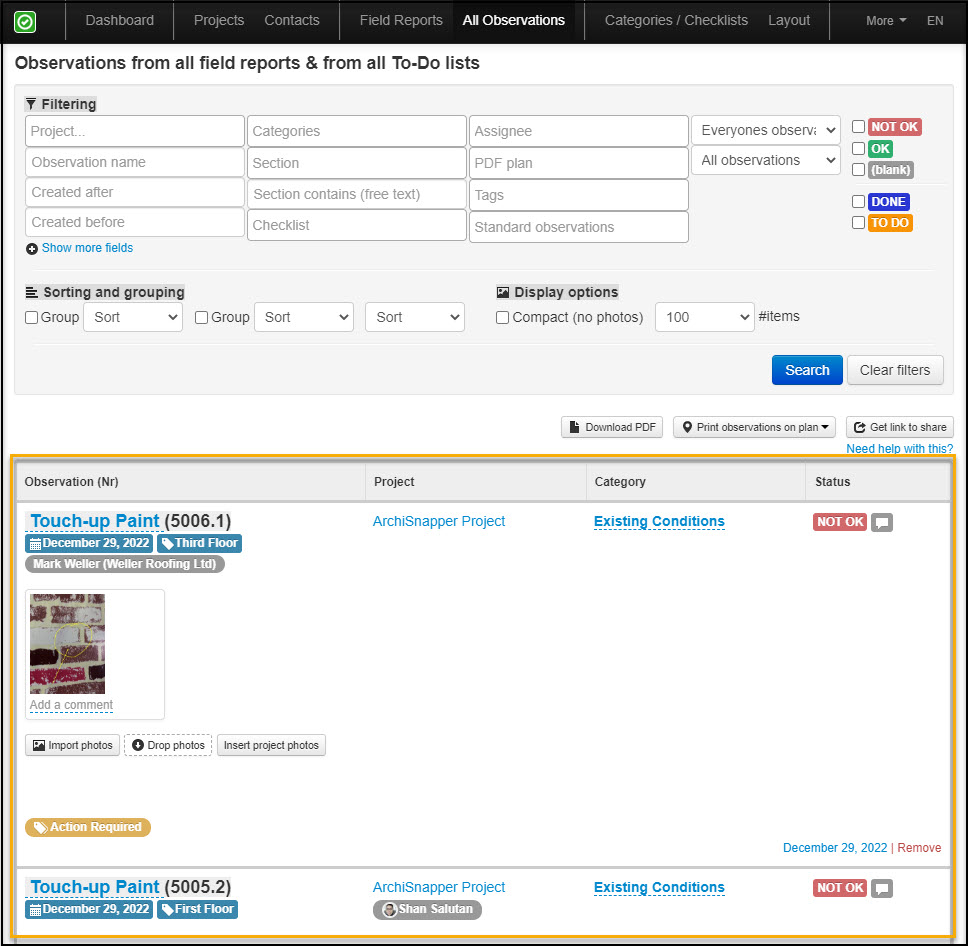This screenshot has width=968, height=946.
Task: Click Existing Conditions category in second row
Action: click(x=659, y=887)
